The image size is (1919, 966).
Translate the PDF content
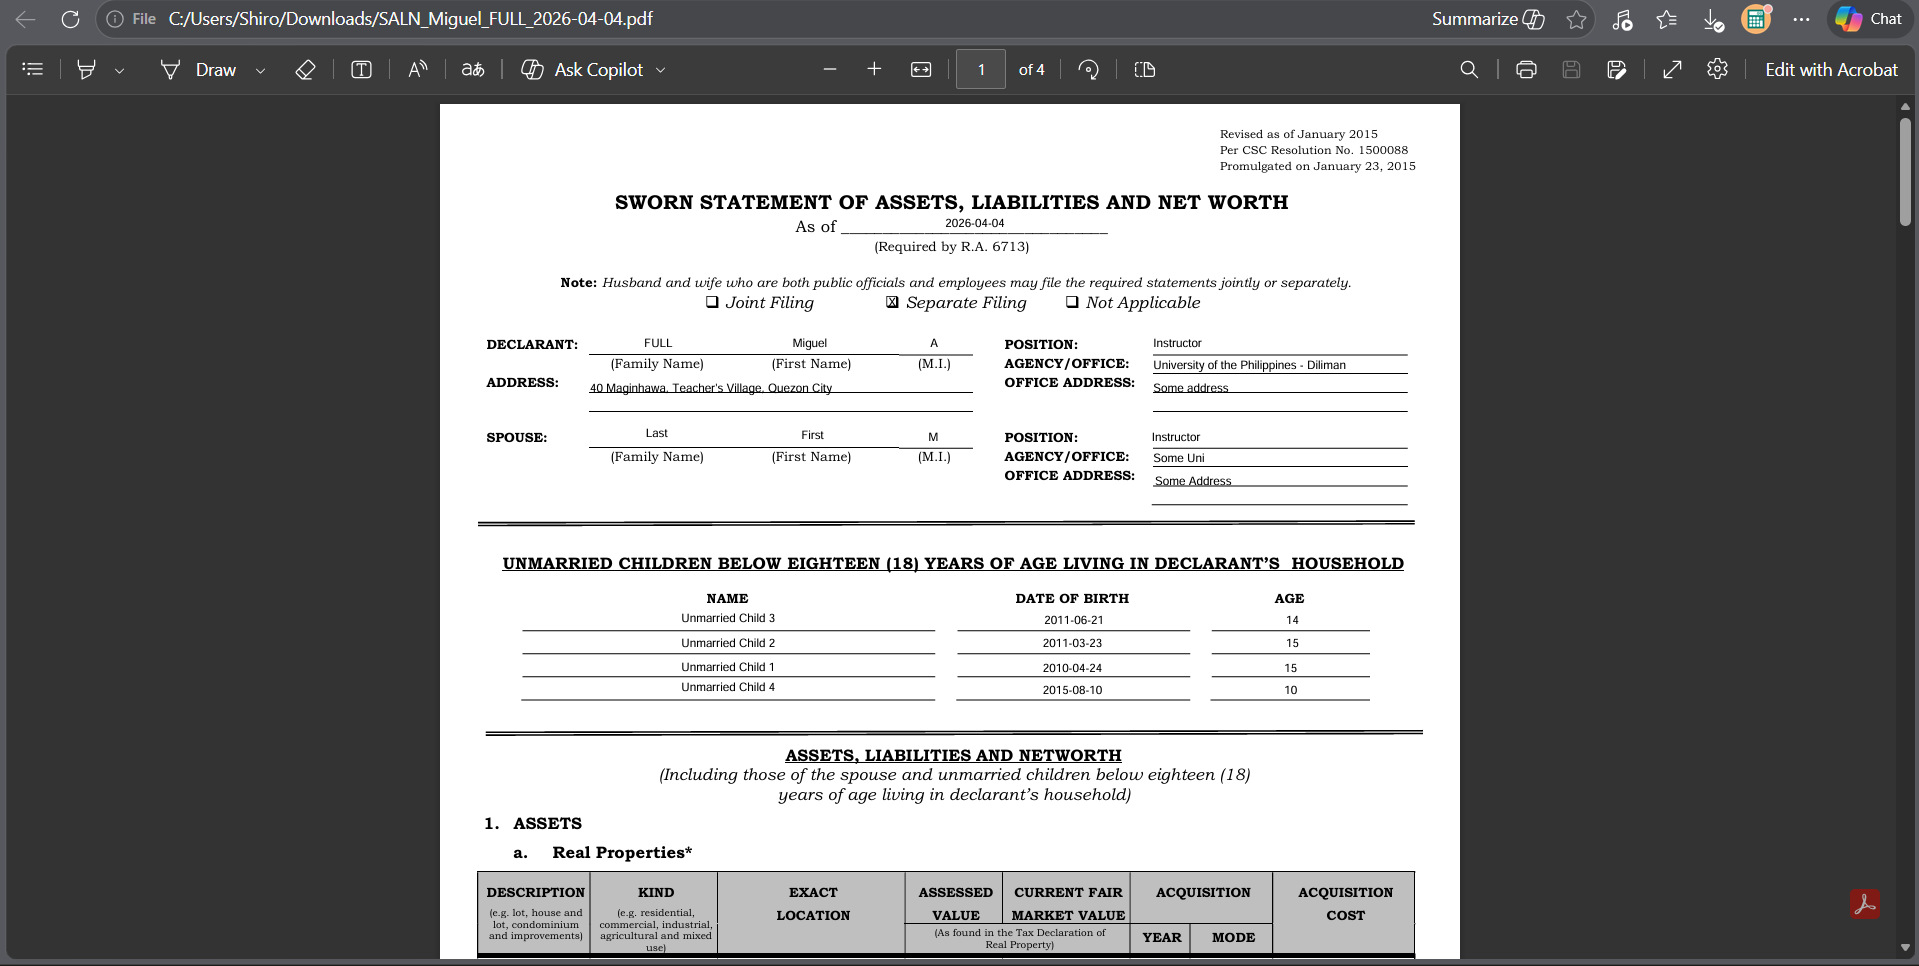(x=471, y=69)
